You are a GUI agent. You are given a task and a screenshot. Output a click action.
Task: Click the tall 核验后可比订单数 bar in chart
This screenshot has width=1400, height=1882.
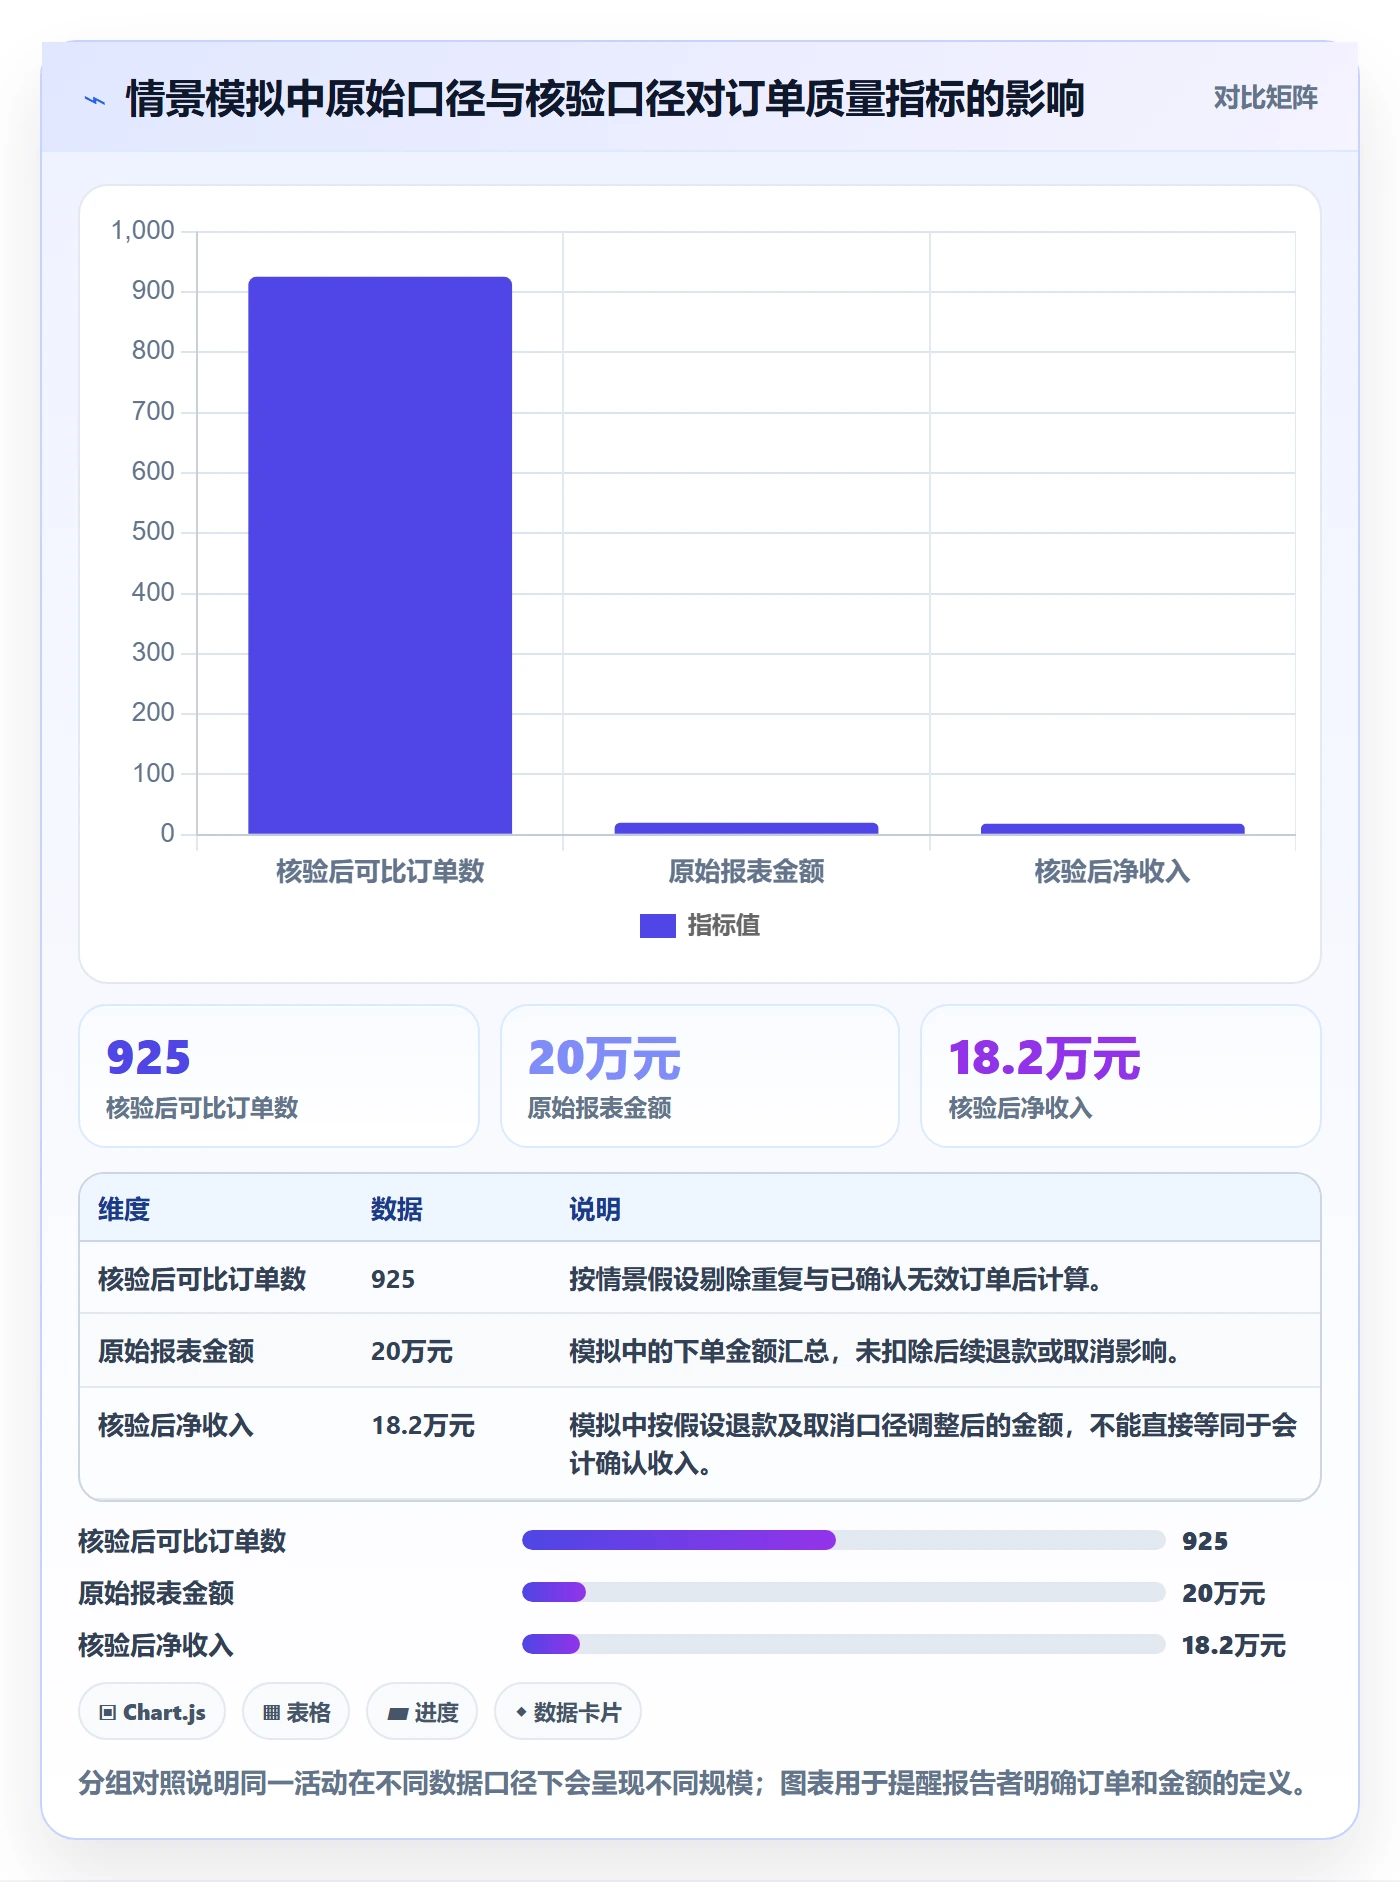point(380,555)
